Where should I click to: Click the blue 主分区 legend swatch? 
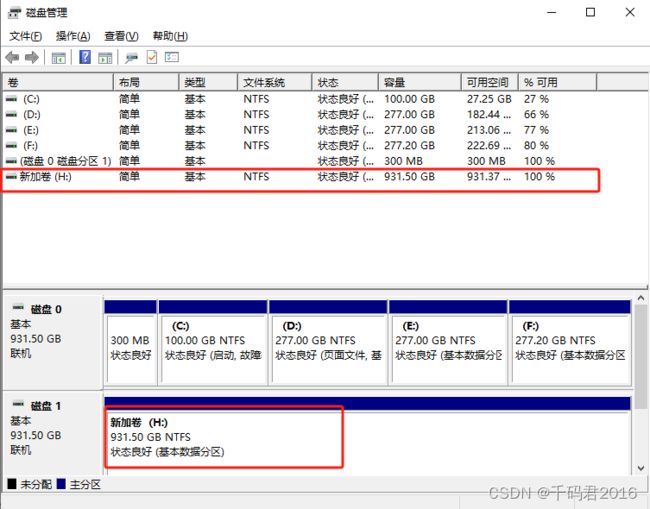tap(61, 484)
